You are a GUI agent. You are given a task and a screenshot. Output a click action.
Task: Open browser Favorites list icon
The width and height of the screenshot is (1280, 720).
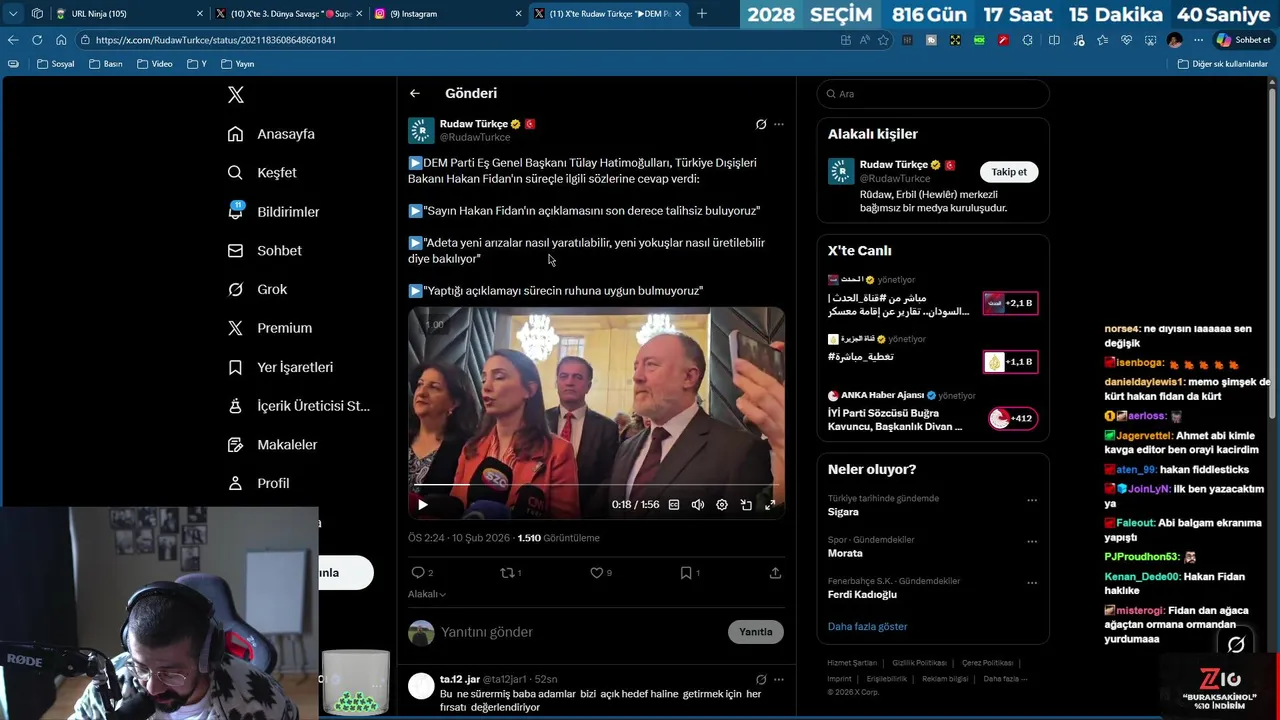(x=1102, y=40)
